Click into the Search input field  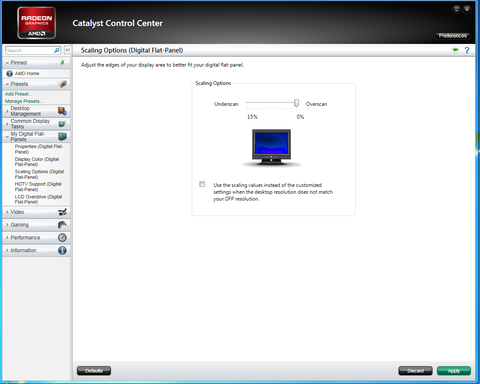pos(30,50)
